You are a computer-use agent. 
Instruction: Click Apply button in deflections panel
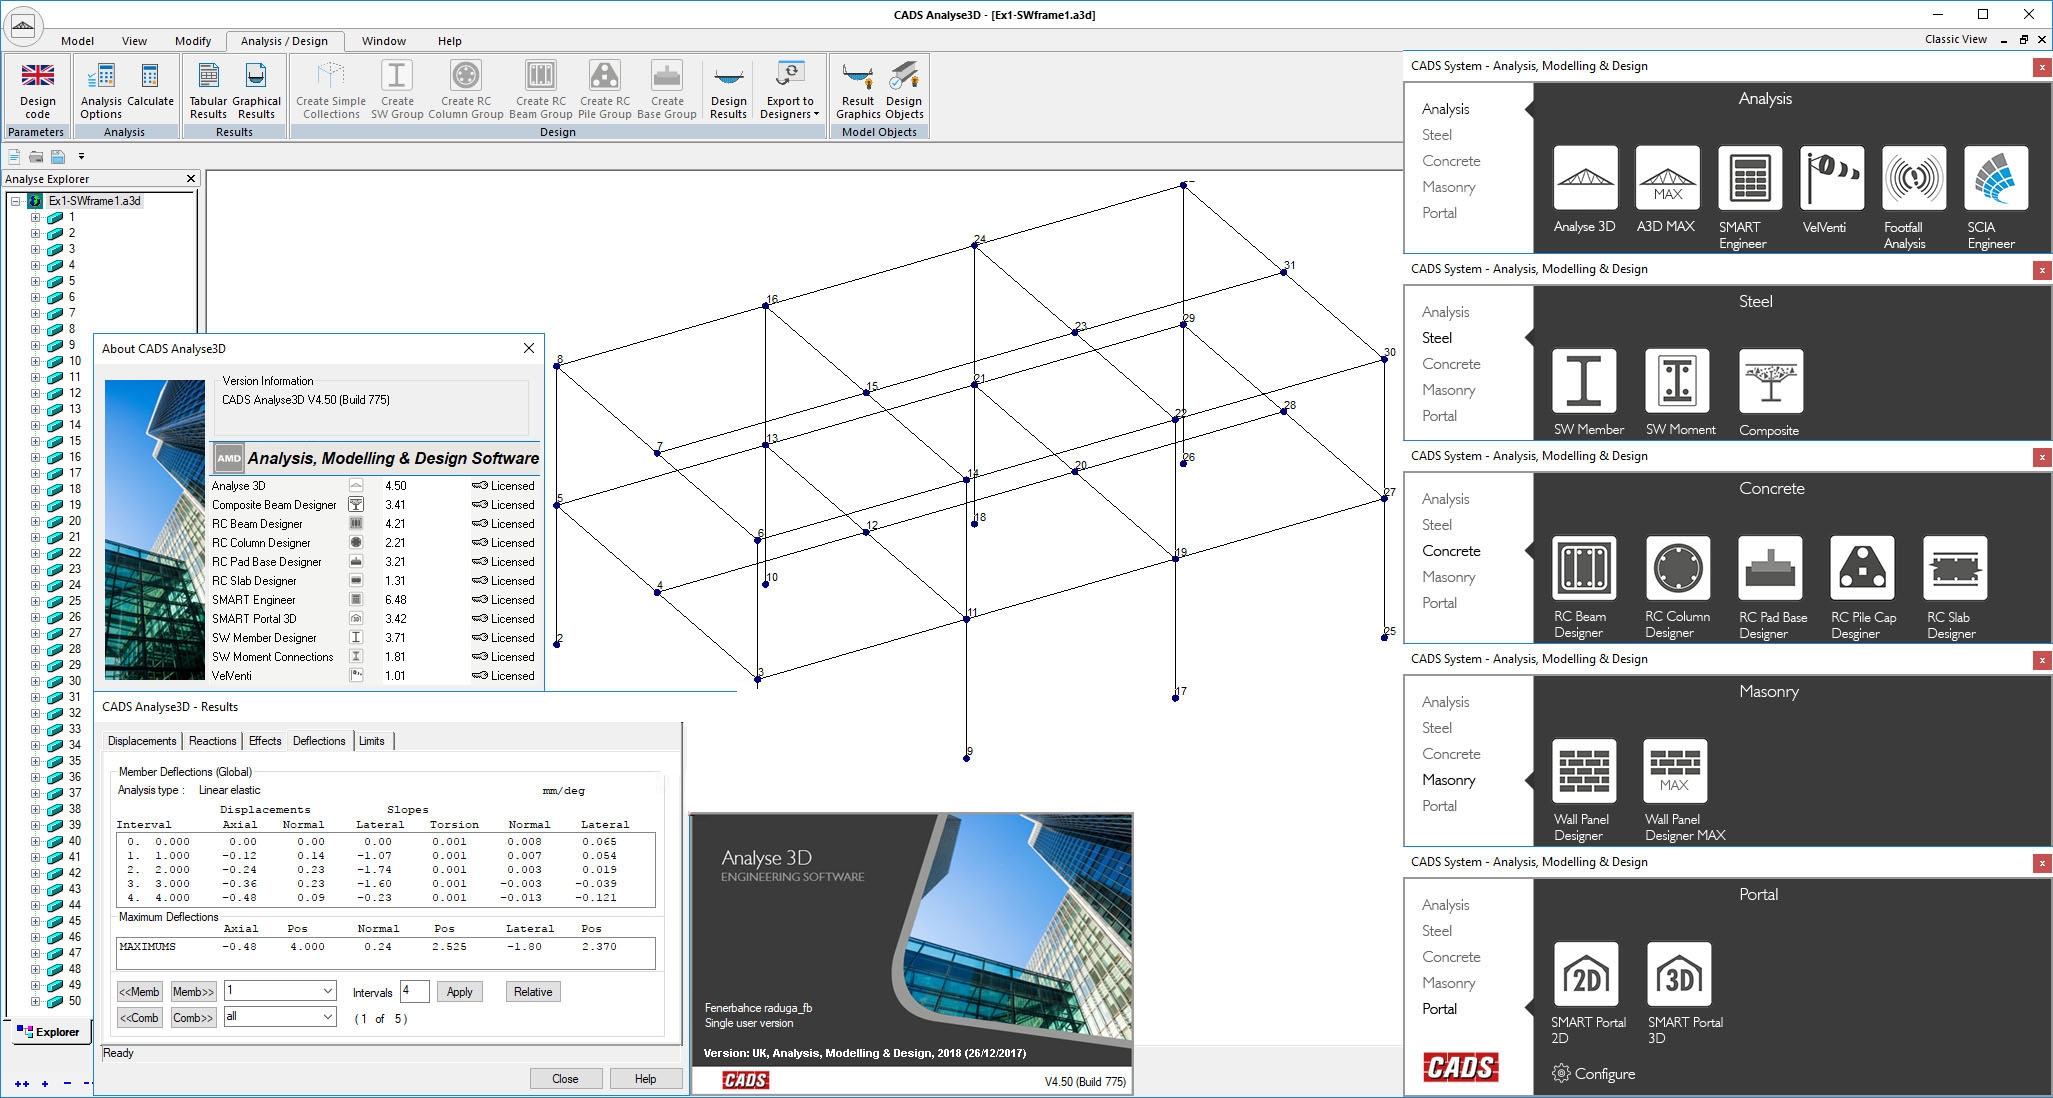(459, 991)
